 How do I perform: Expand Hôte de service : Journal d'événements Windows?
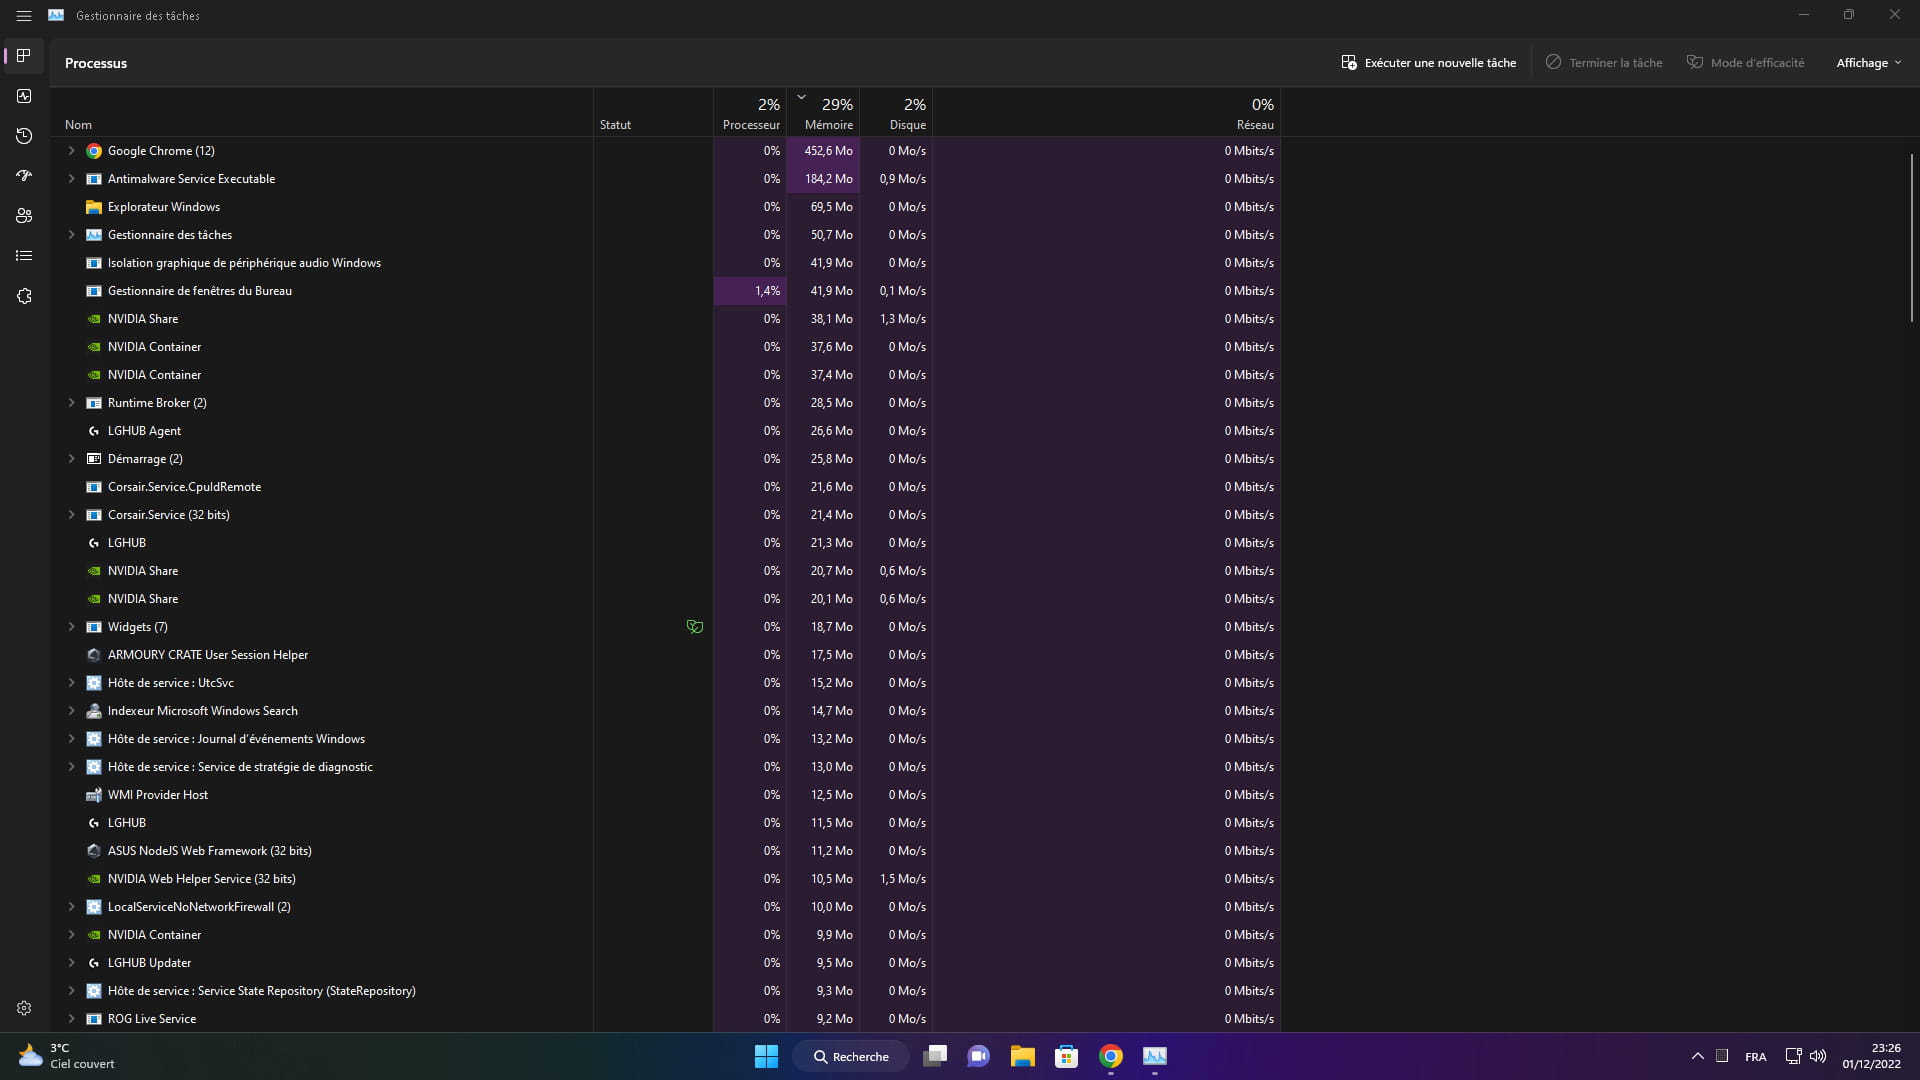(71, 739)
